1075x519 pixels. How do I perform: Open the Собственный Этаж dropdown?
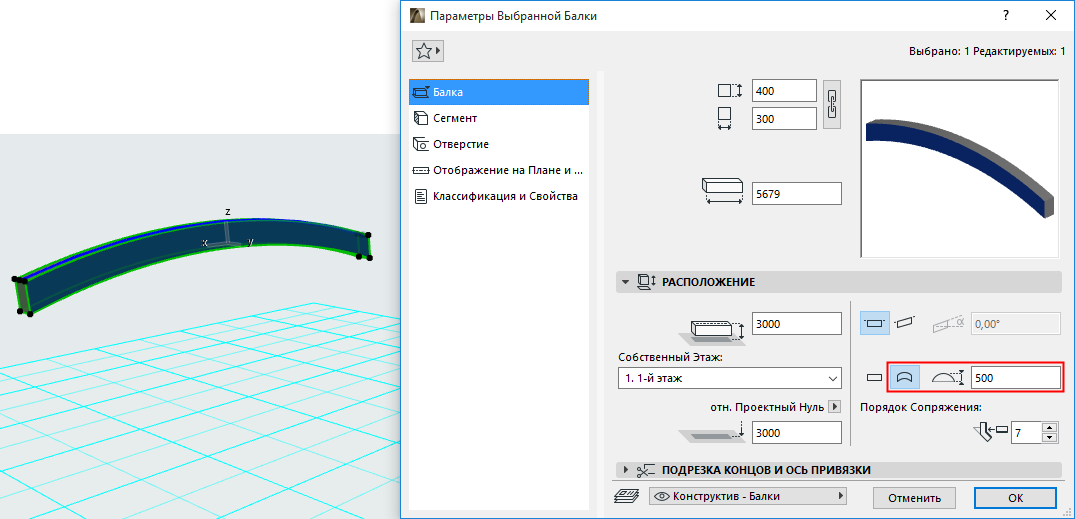729,378
